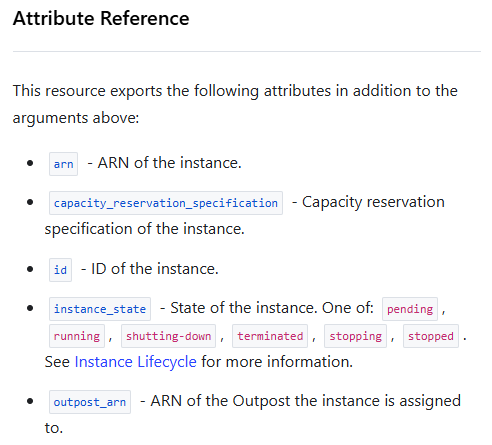Click 'This resource exports' intro paragraph
This screenshot has height=445, width=492.
pos(235,104)
